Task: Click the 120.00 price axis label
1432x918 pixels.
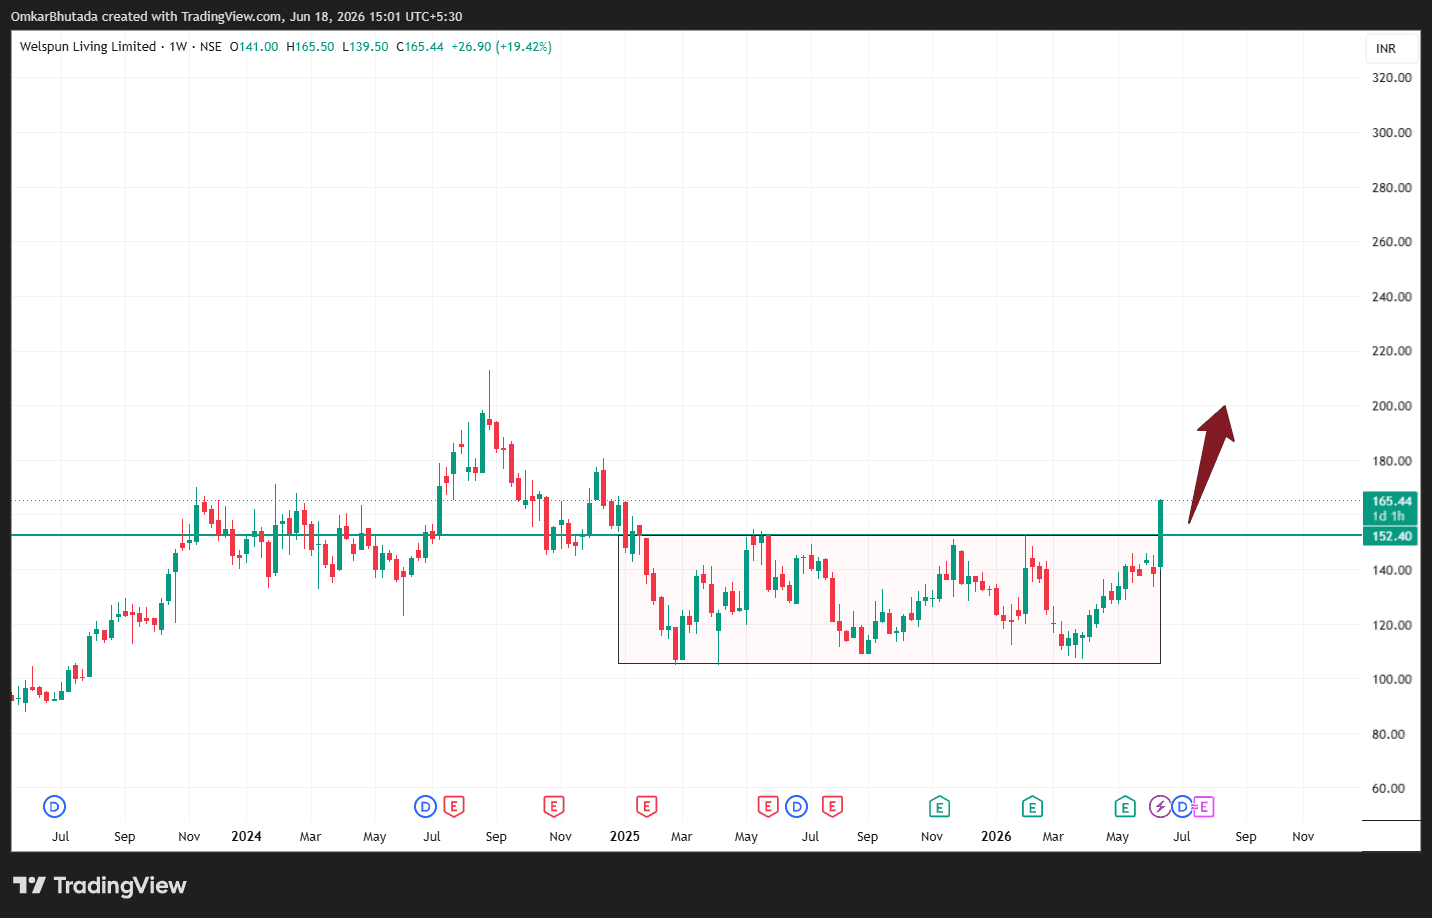Action: (1392, 625)
